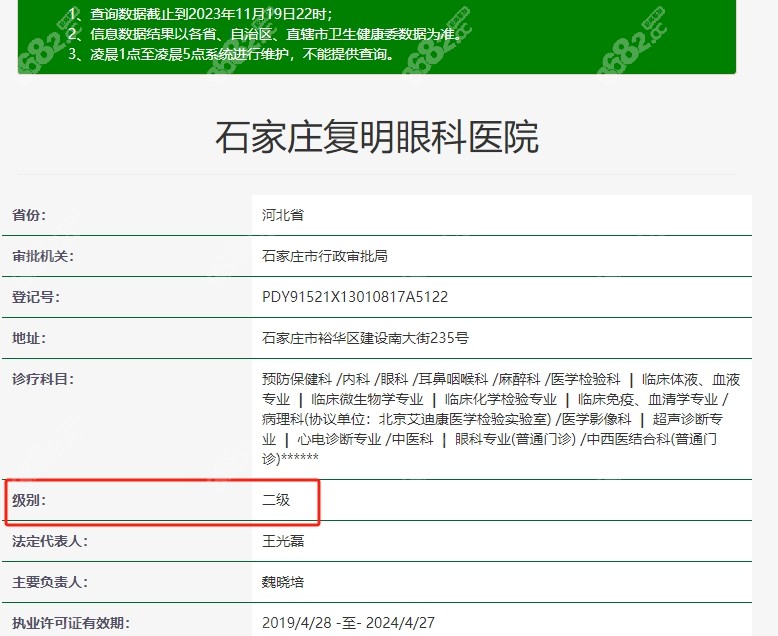Click the hospital title 石家庄复明眼科医院

(x=376, y=137)
